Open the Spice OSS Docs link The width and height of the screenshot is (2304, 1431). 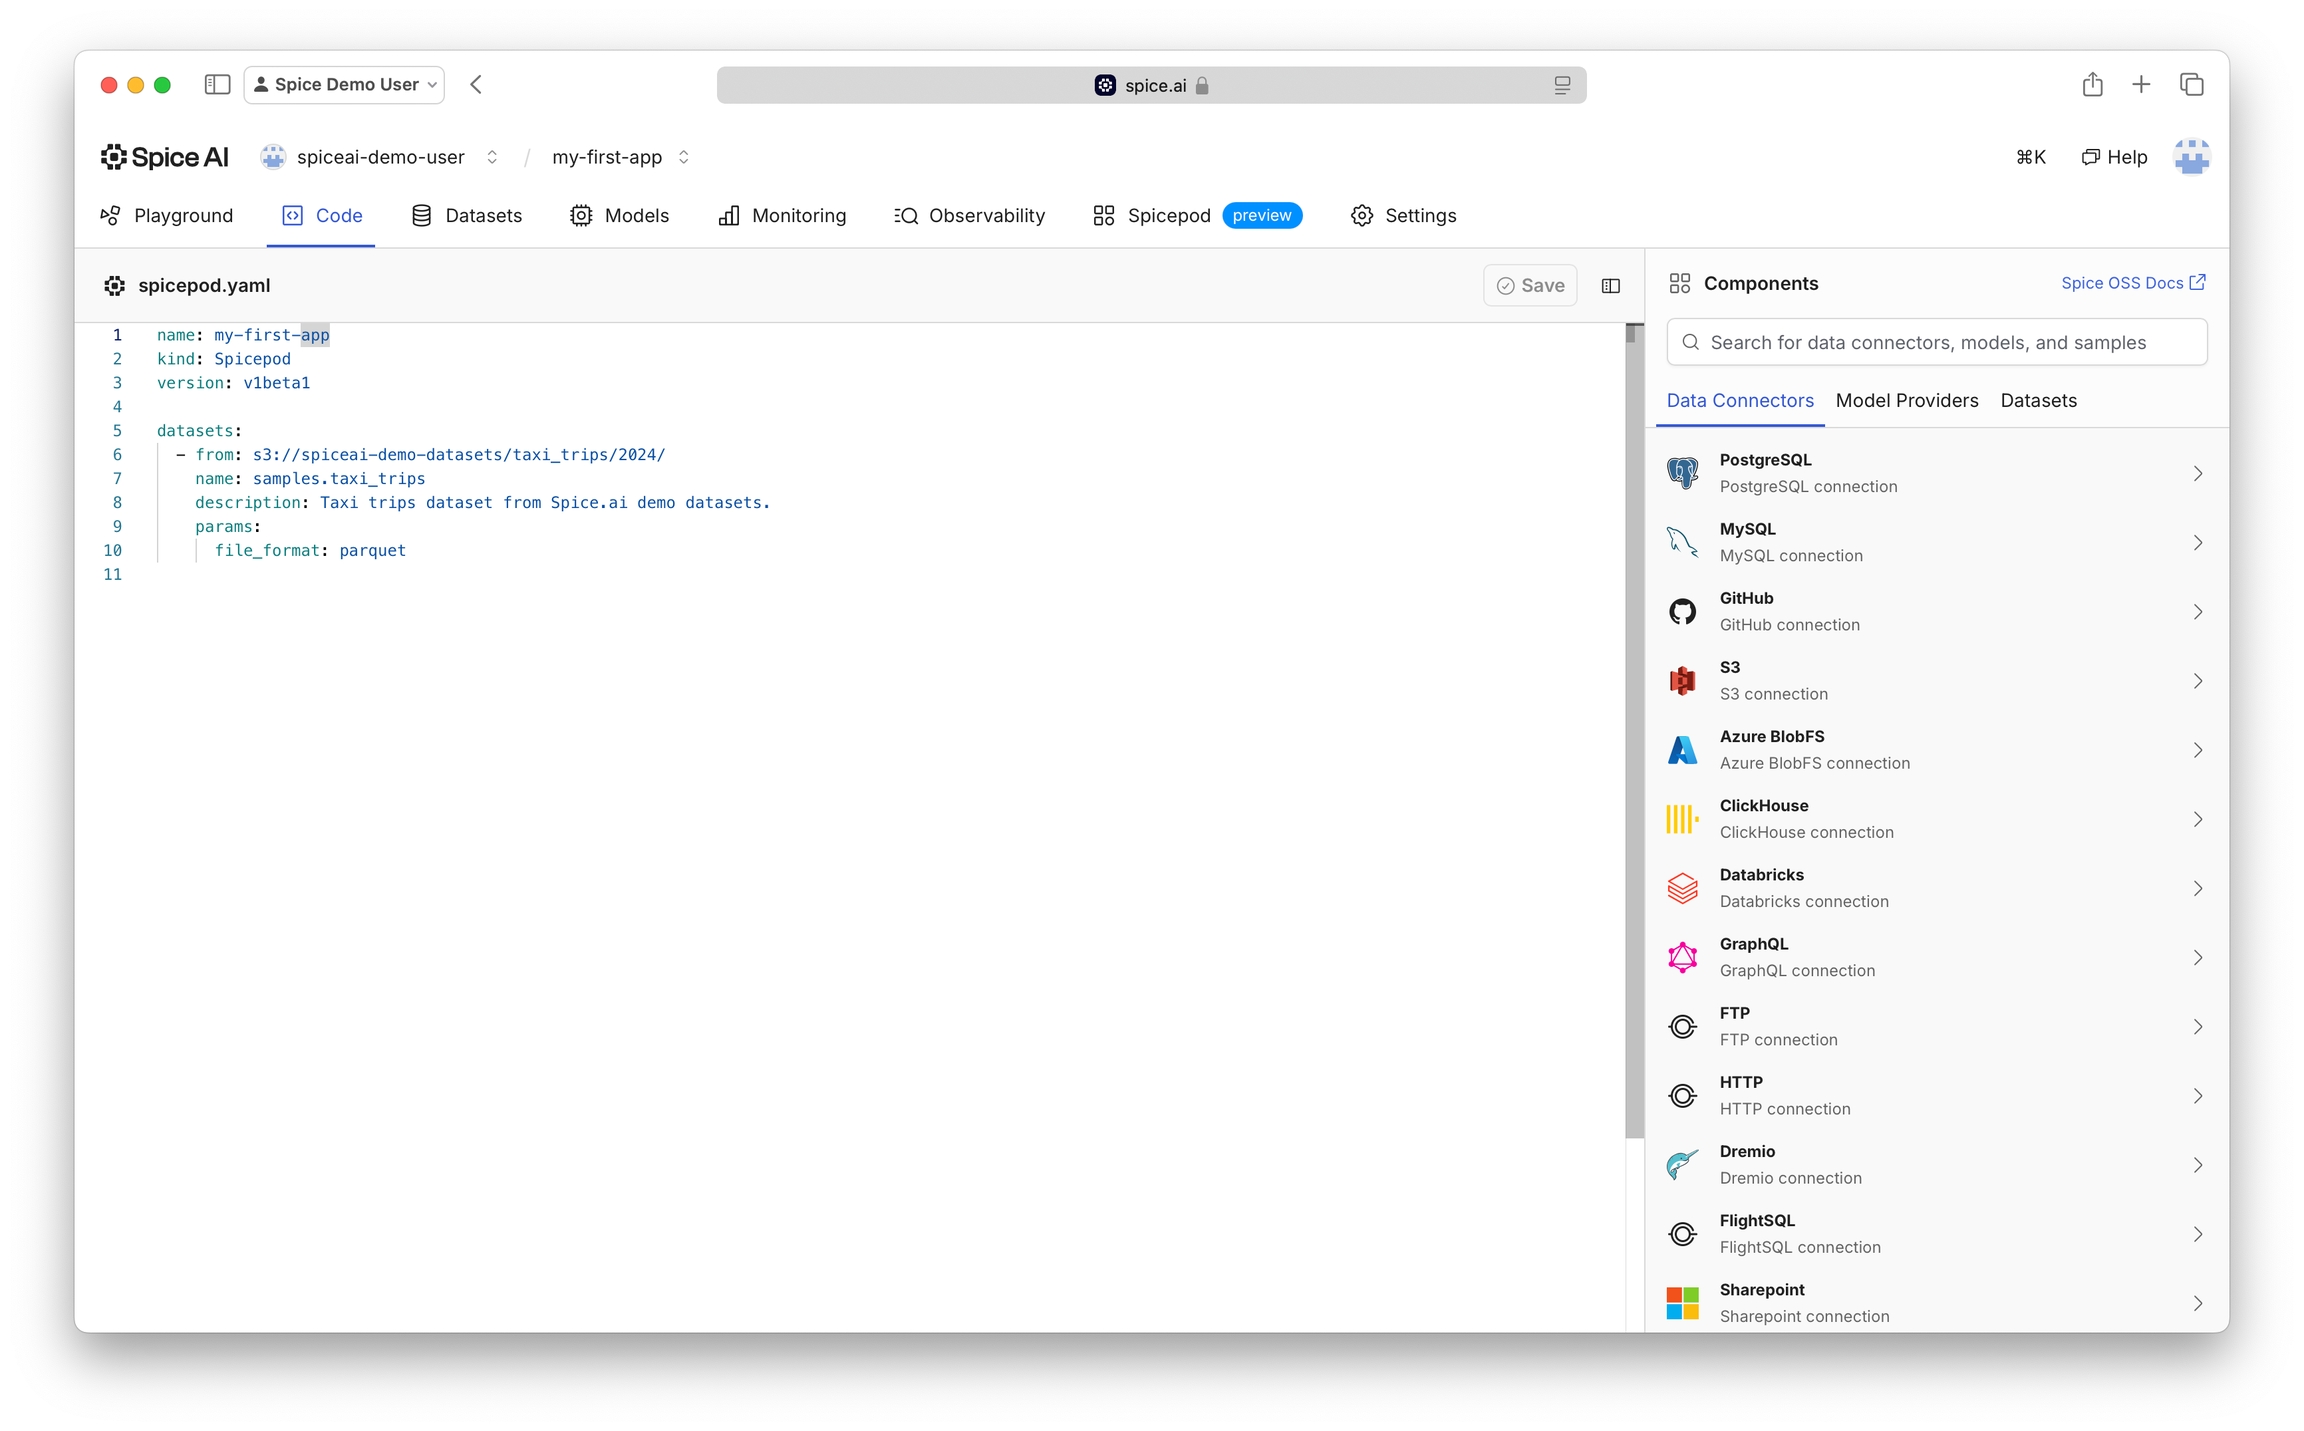pos(2132,283)
